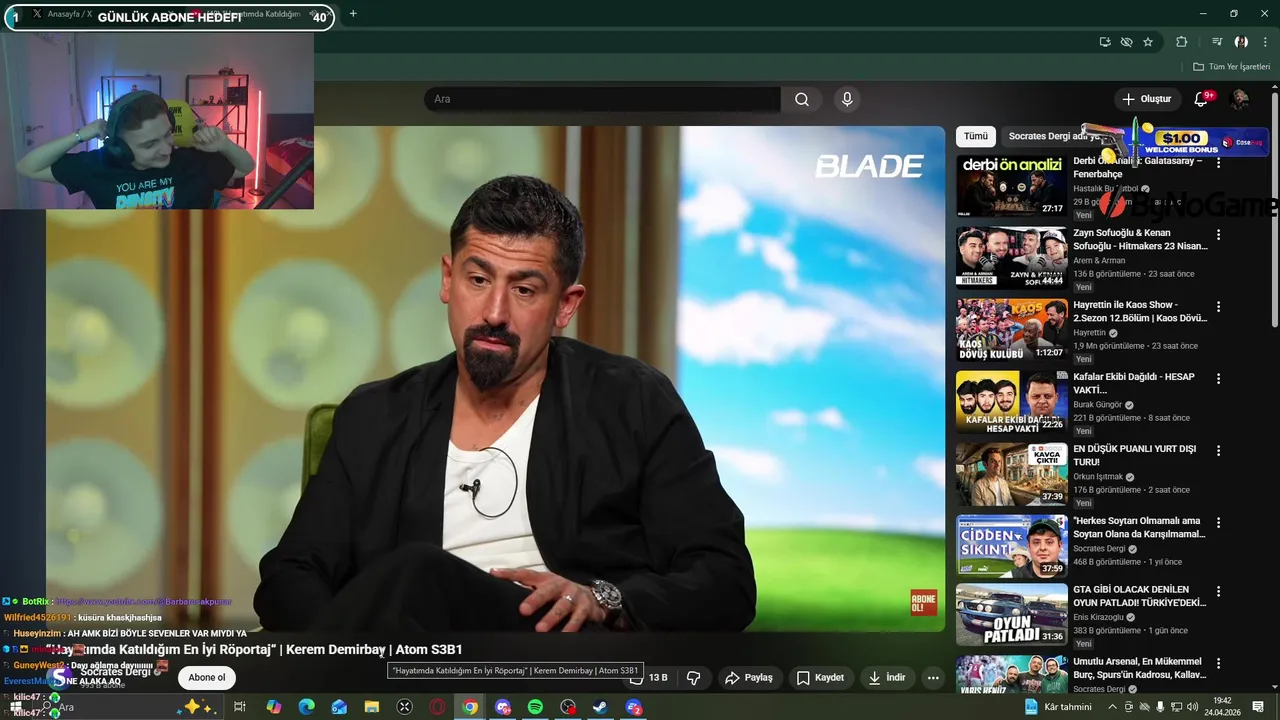Click Enis Kirazoğlu channel name
This screenshot has height=720, width=1280.
1099,618
